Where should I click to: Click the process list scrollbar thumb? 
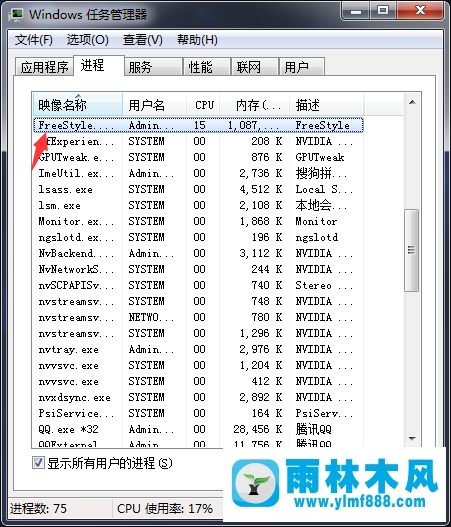(412, 250)
